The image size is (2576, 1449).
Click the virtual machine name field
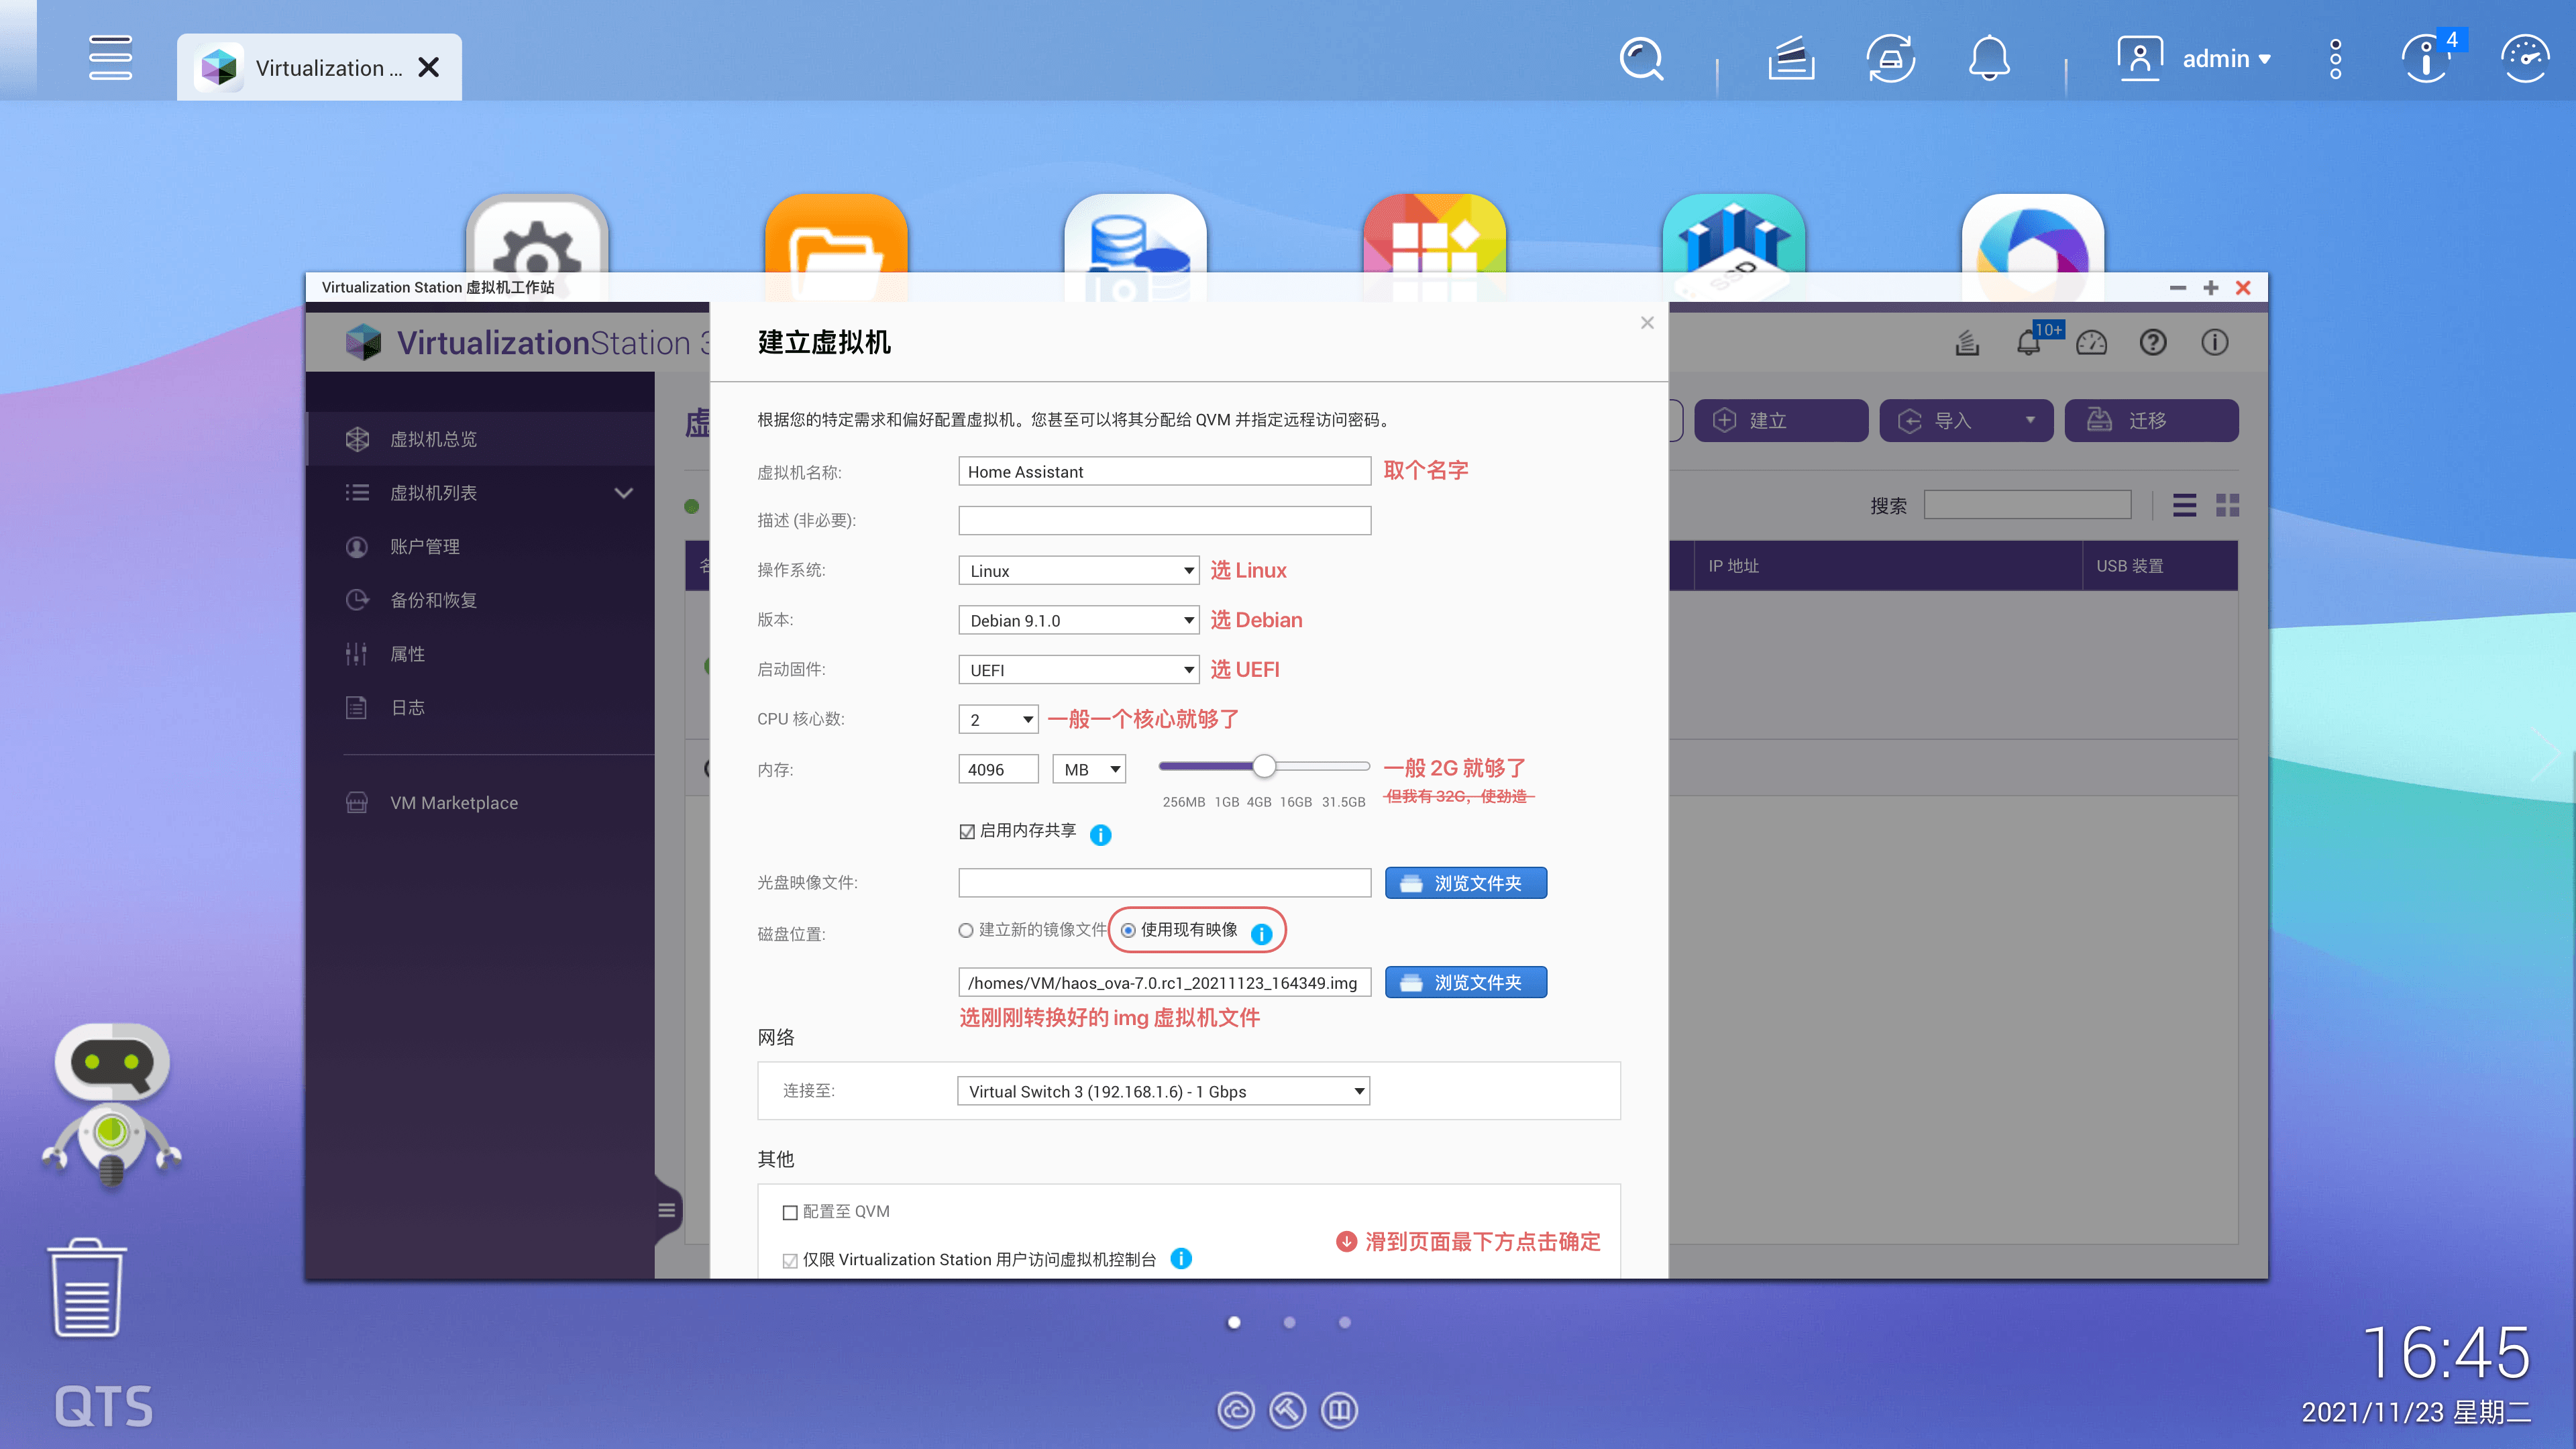[x=1164, y=471]
